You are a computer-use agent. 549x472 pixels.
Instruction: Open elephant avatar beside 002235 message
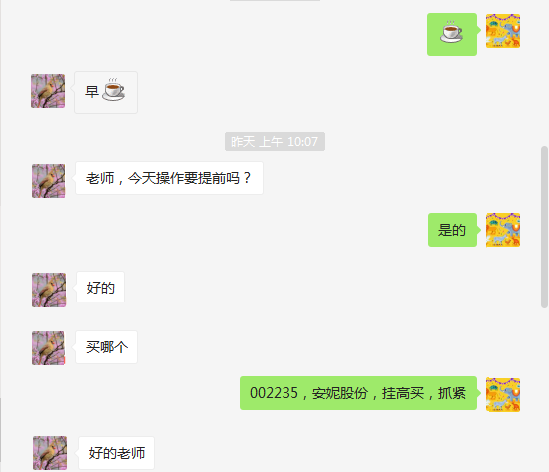tap(503, 394)
